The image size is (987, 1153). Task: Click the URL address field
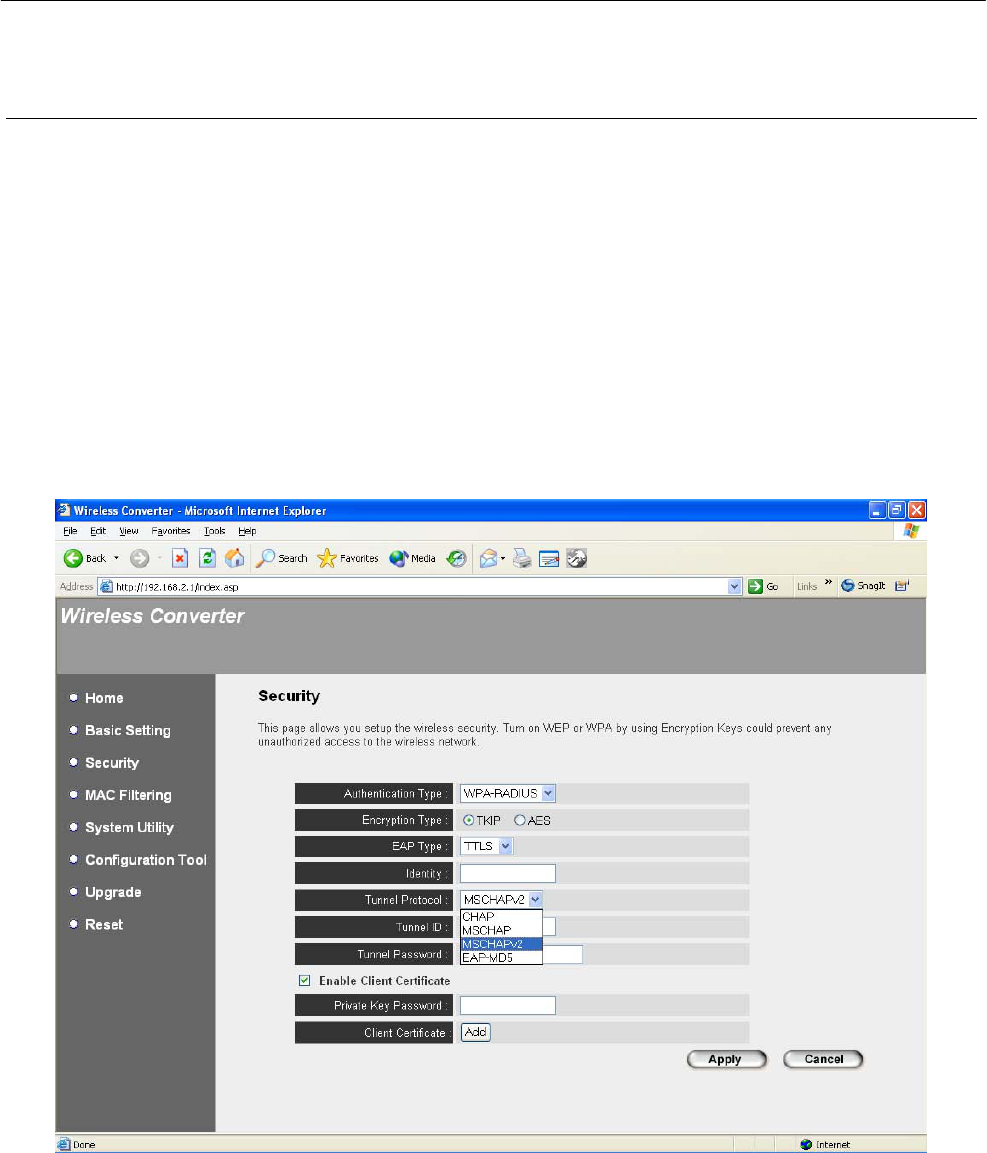(x=421, y=586)
